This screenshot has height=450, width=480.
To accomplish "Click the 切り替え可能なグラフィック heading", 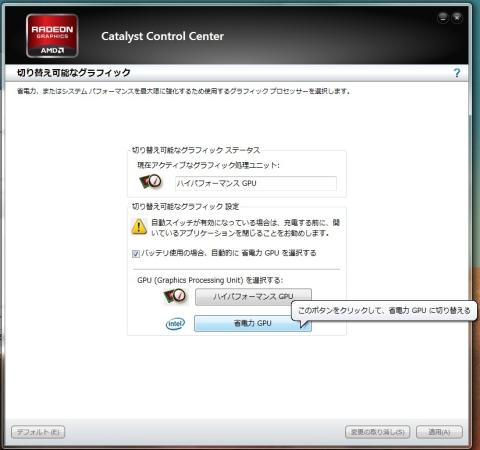I will tap(74, 73).
